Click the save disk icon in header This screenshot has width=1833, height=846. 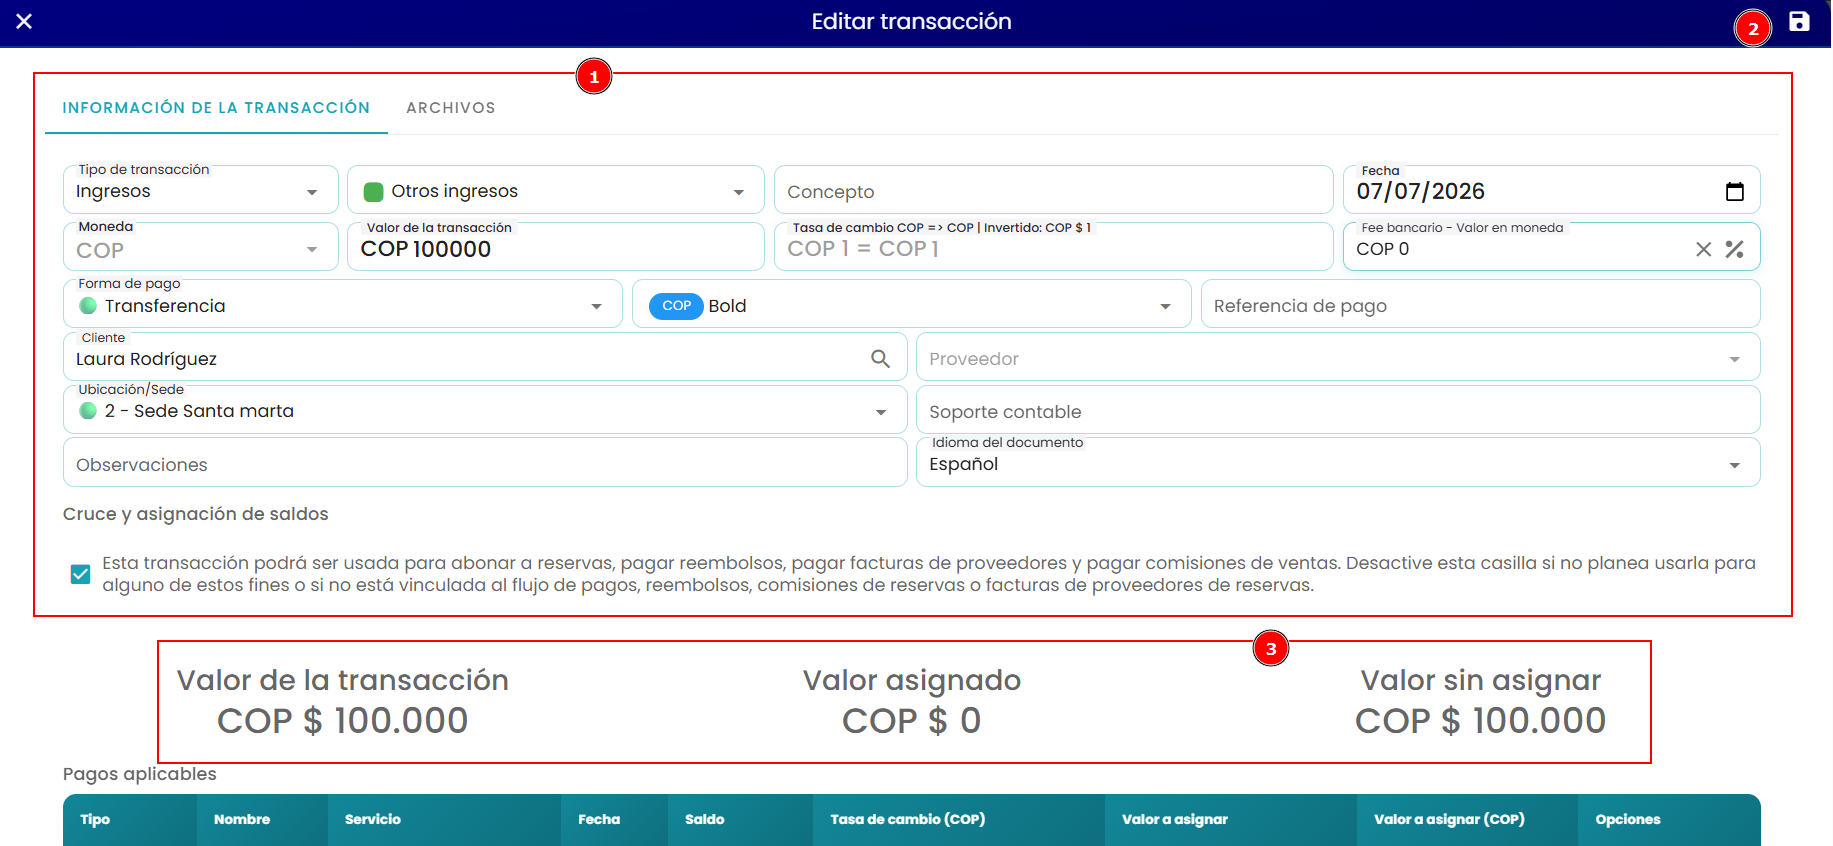(x=1799, y=22)
